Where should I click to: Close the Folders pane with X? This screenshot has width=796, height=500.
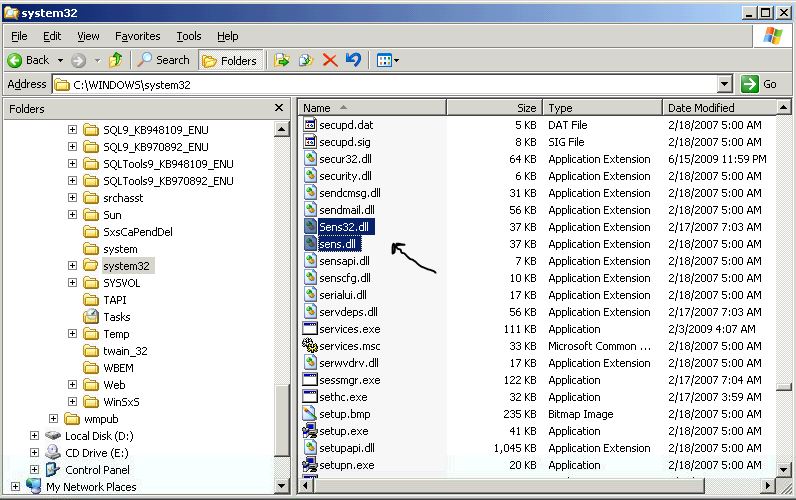279,108
